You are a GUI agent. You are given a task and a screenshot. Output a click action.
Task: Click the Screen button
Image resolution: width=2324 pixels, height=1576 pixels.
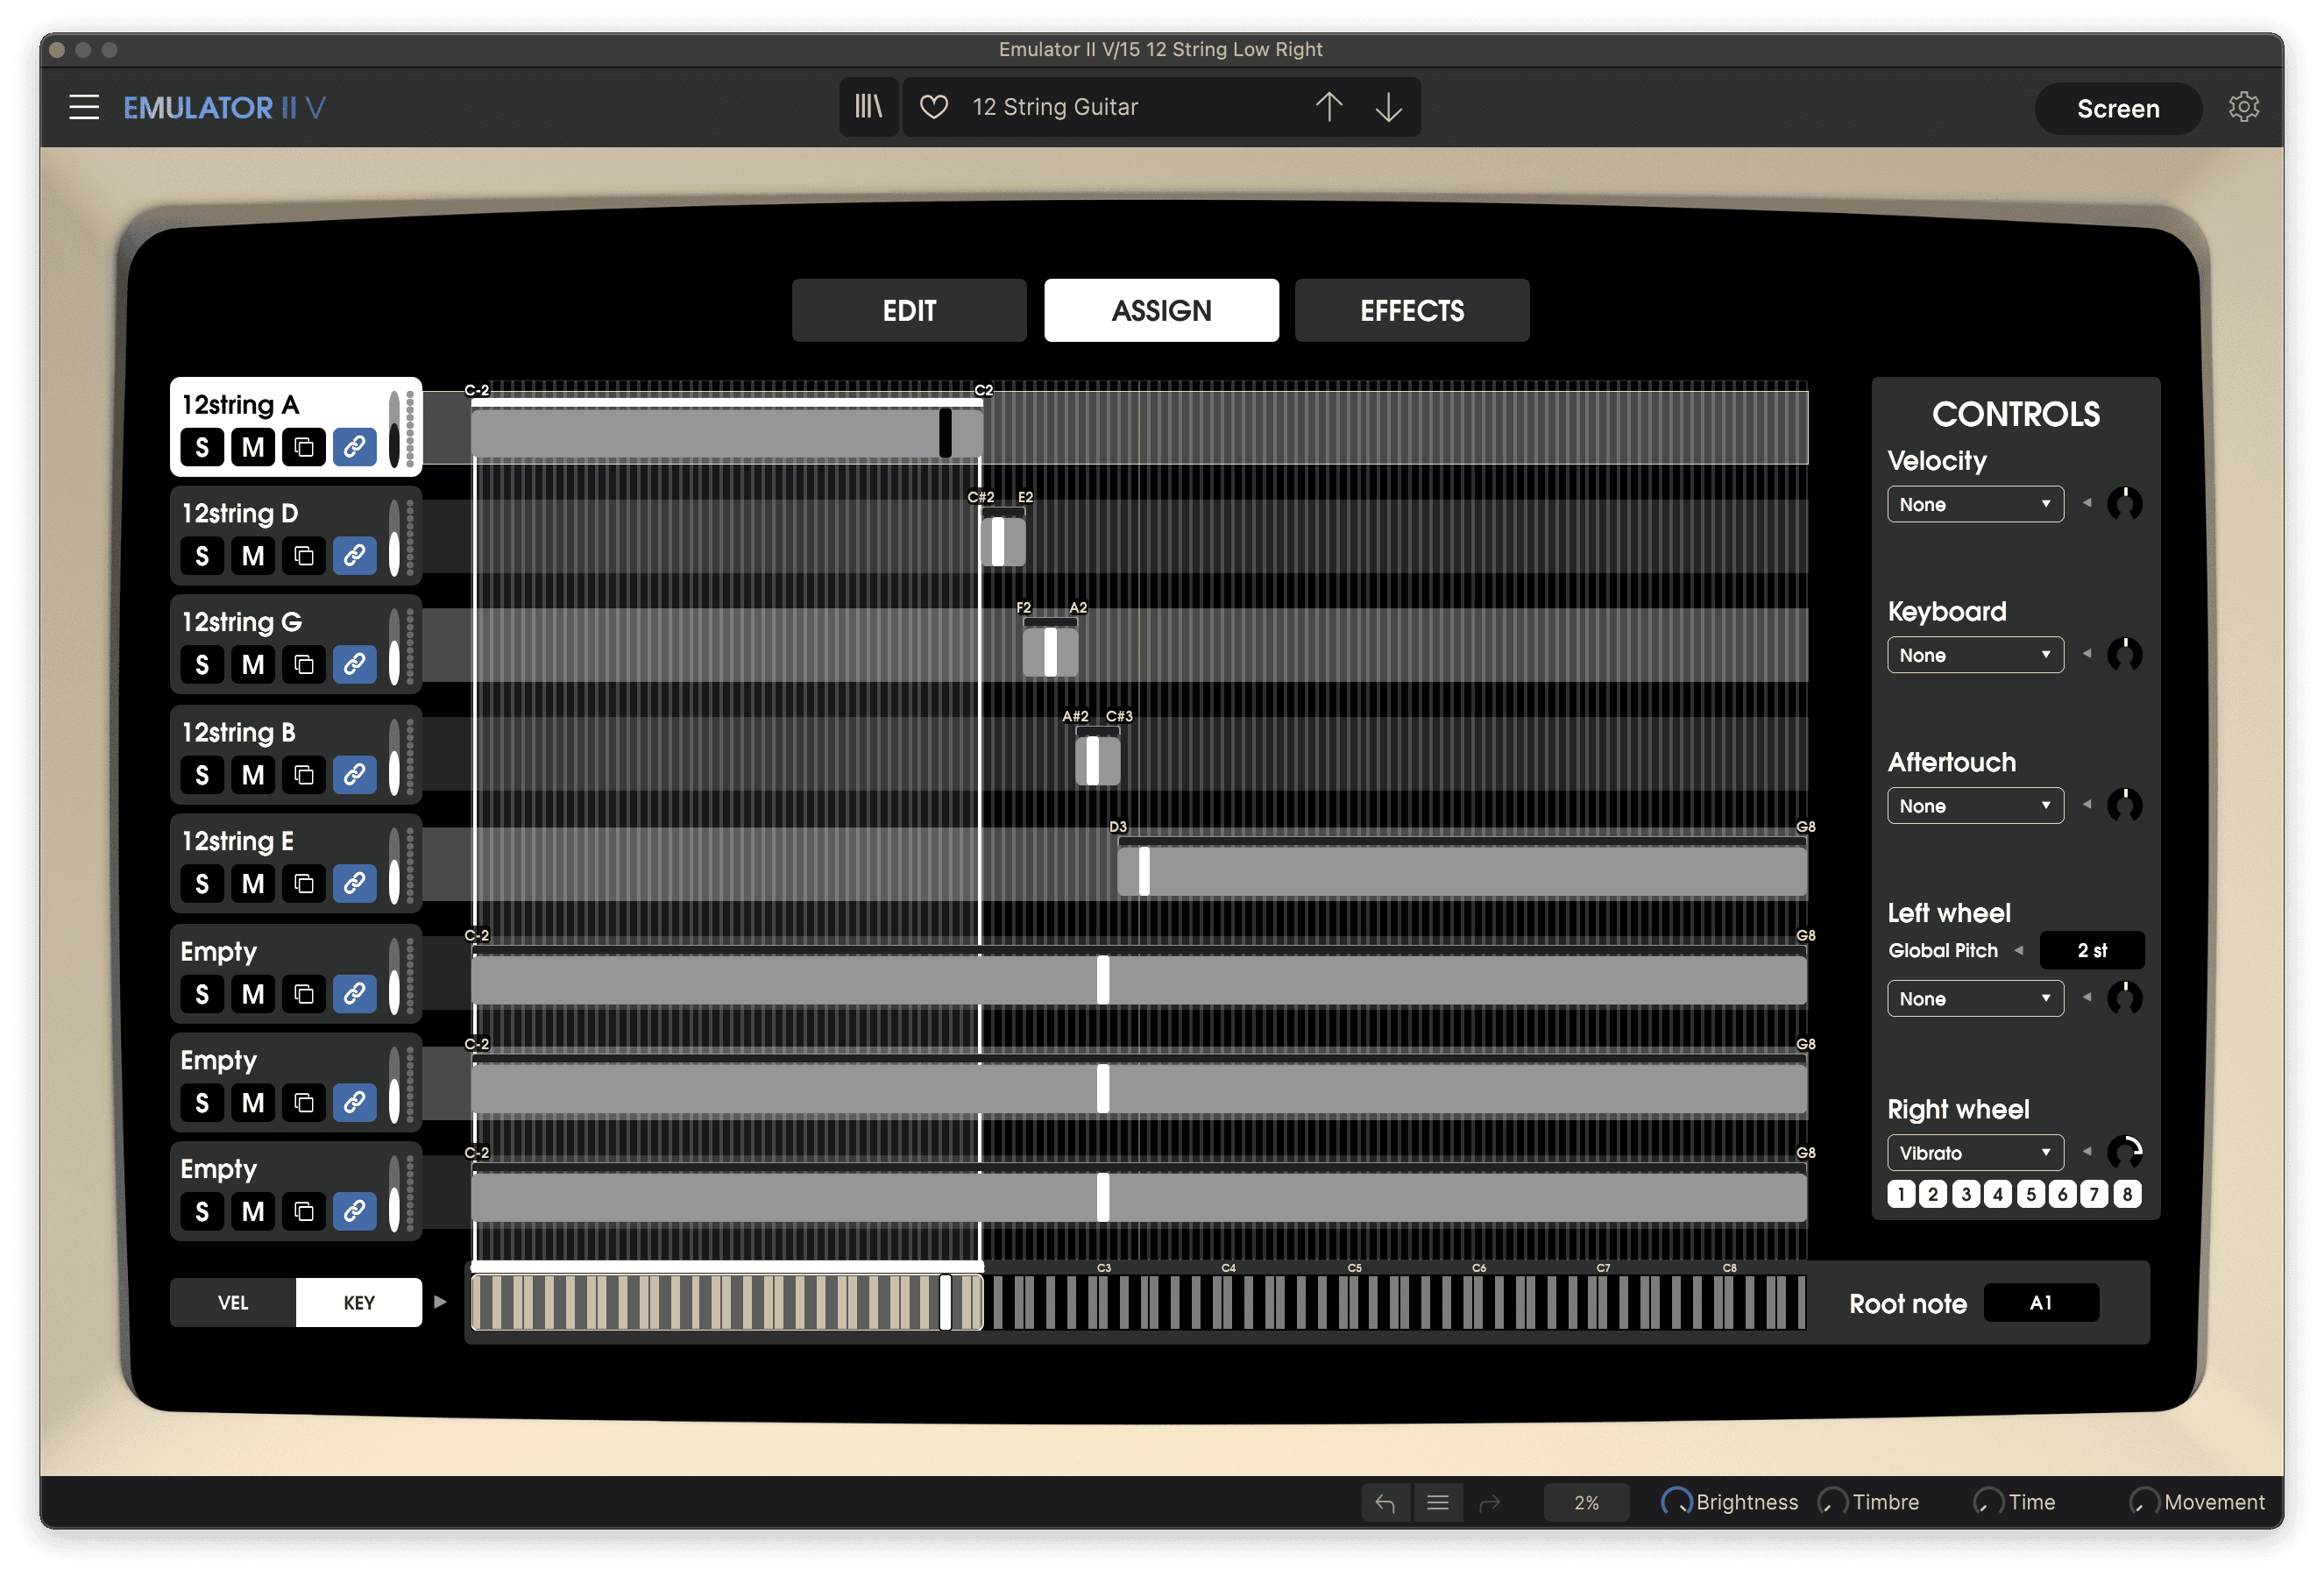(2117, 108)
